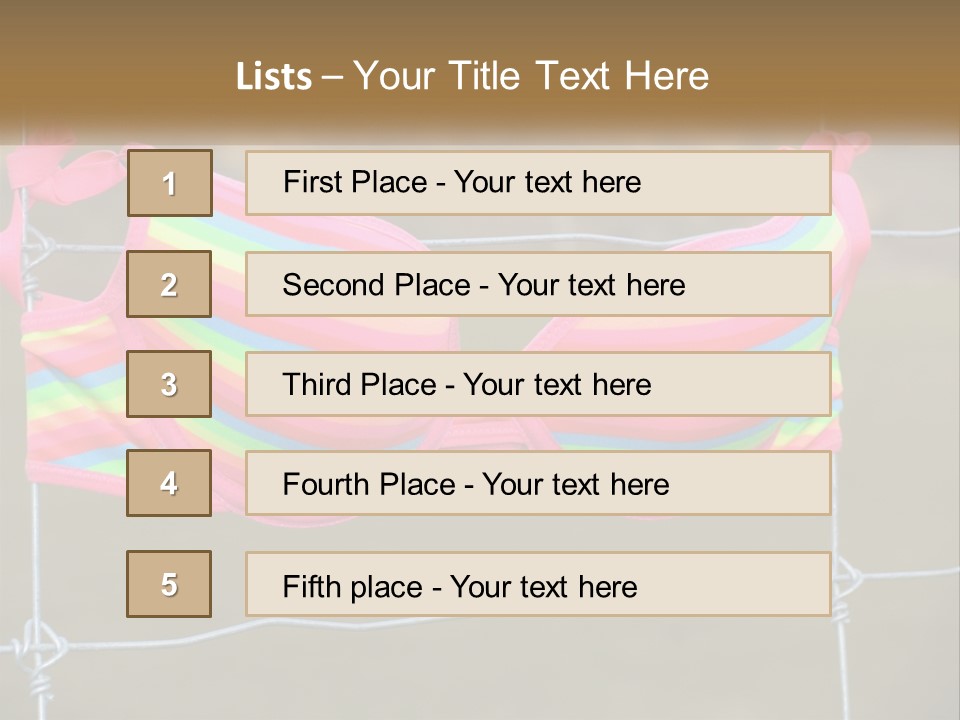The image size is (960, 720).
Task: Select the Fourth Place text box
Action: point(538,483)
